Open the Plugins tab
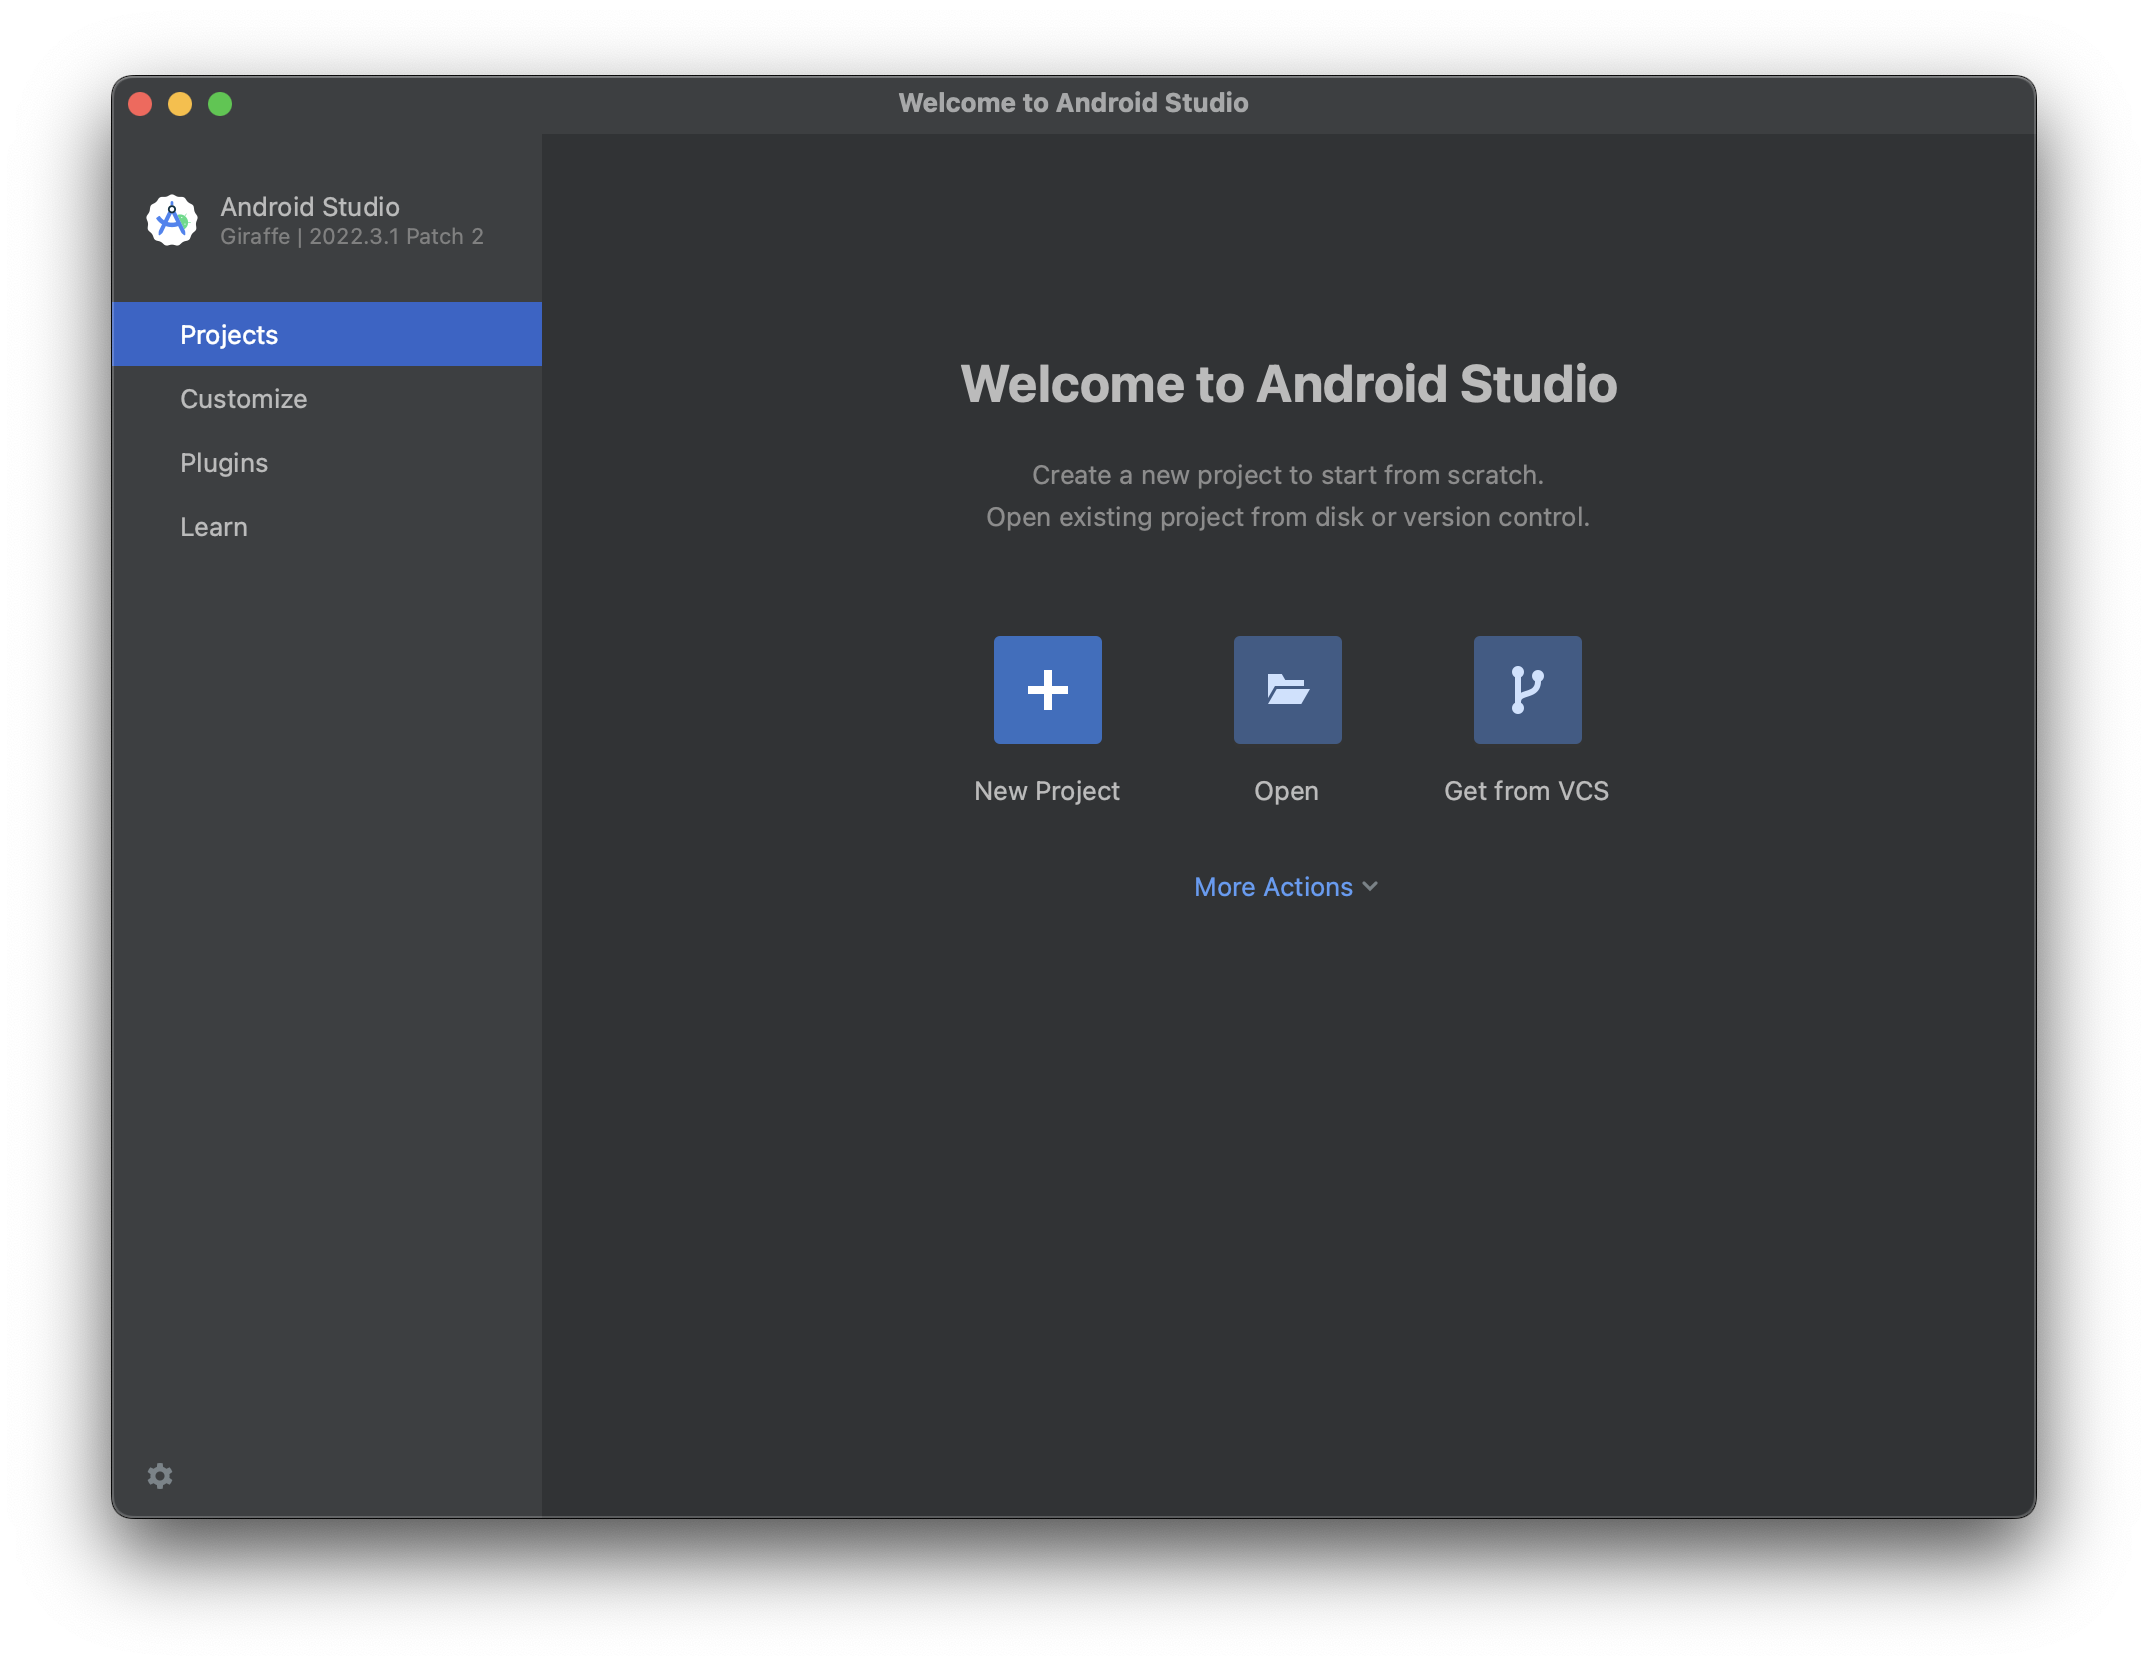Screen dimensions: 2148x1666 coord(224,463)
